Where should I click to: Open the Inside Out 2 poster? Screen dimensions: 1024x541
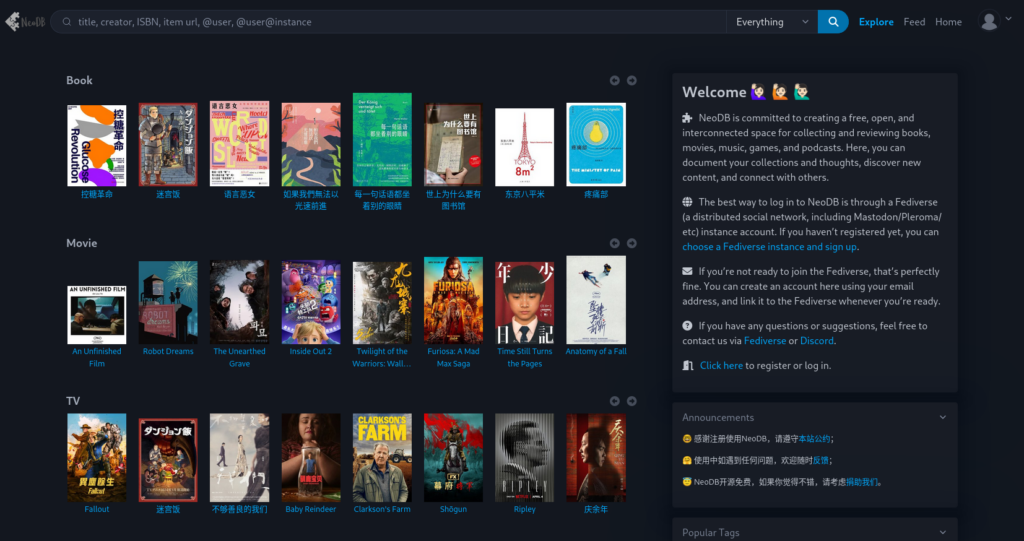click(x=311, y=303)
